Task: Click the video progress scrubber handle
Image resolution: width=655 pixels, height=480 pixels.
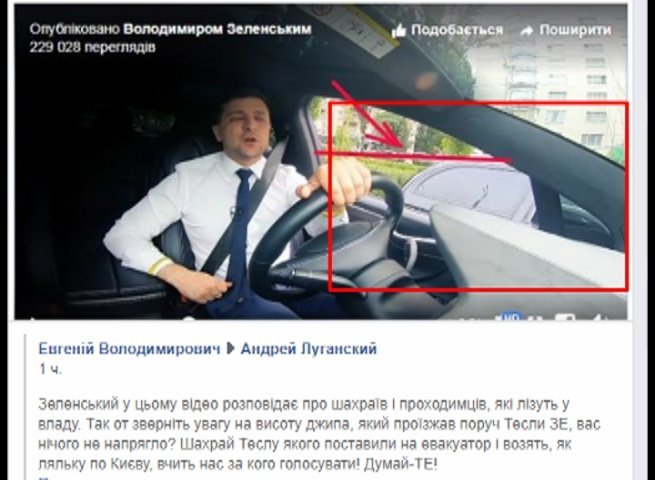Action: (189, 318)
